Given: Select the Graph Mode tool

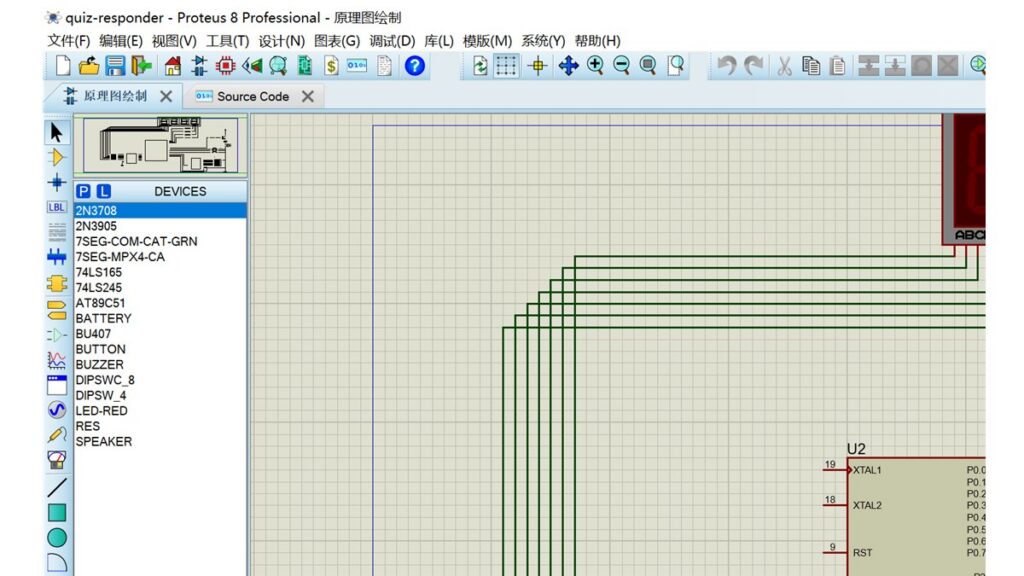Looking at the screenshot, I should coord(57,360).
